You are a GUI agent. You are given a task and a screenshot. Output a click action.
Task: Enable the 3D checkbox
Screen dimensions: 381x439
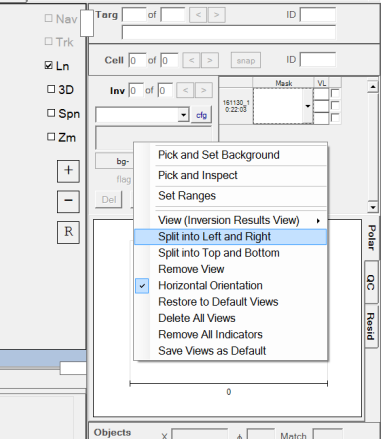(51, 89)
